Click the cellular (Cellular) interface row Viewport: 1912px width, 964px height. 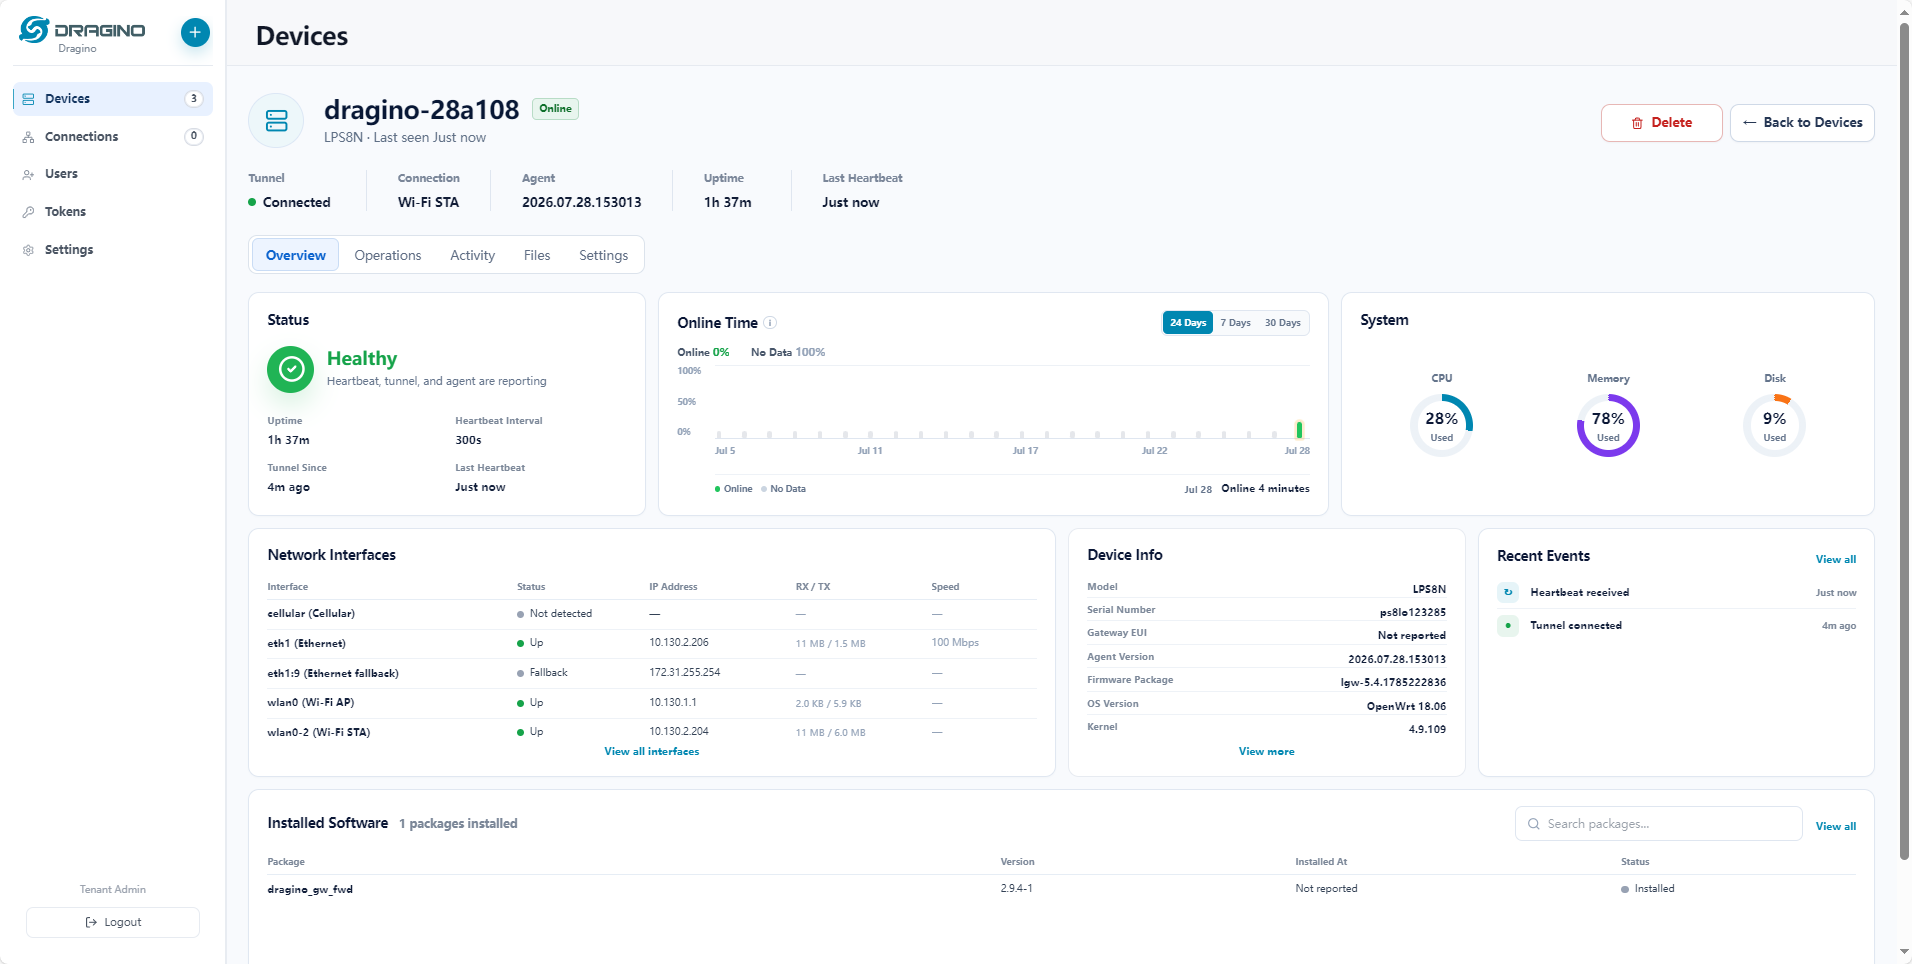(652, 614)
